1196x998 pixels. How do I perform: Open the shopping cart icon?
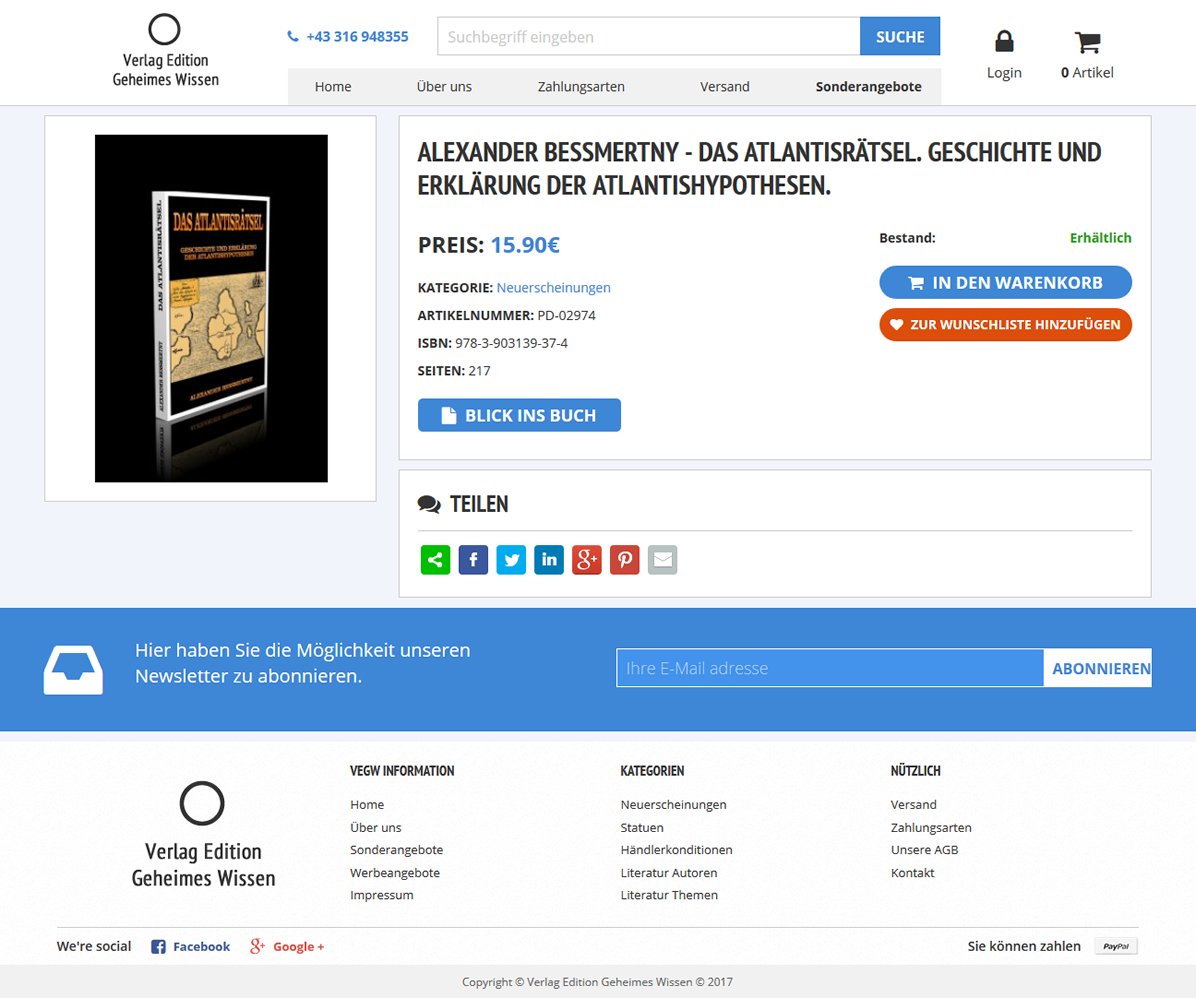1087,42
